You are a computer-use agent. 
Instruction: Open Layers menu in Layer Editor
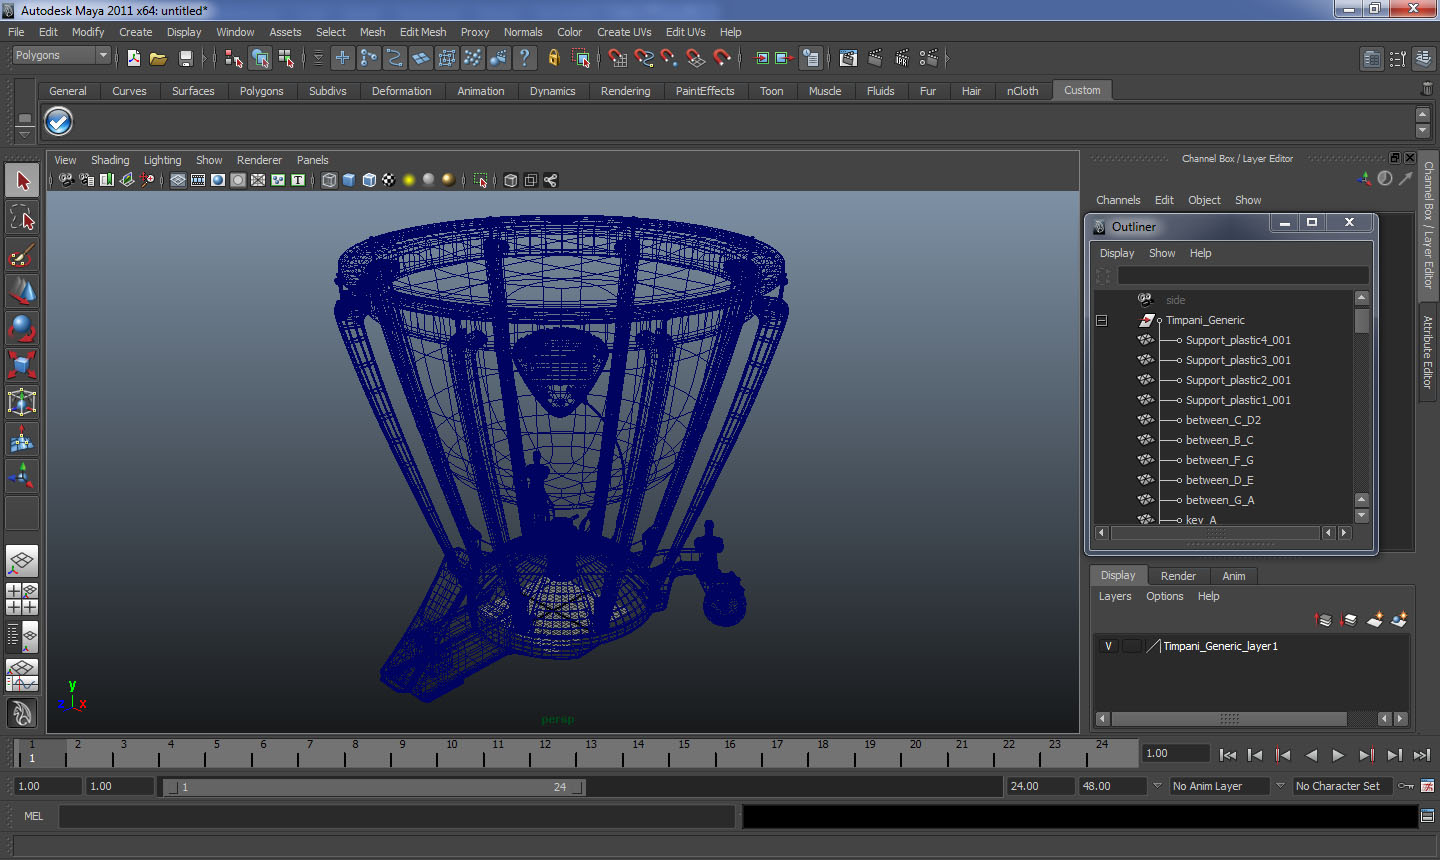click(x=1115, y=596)
